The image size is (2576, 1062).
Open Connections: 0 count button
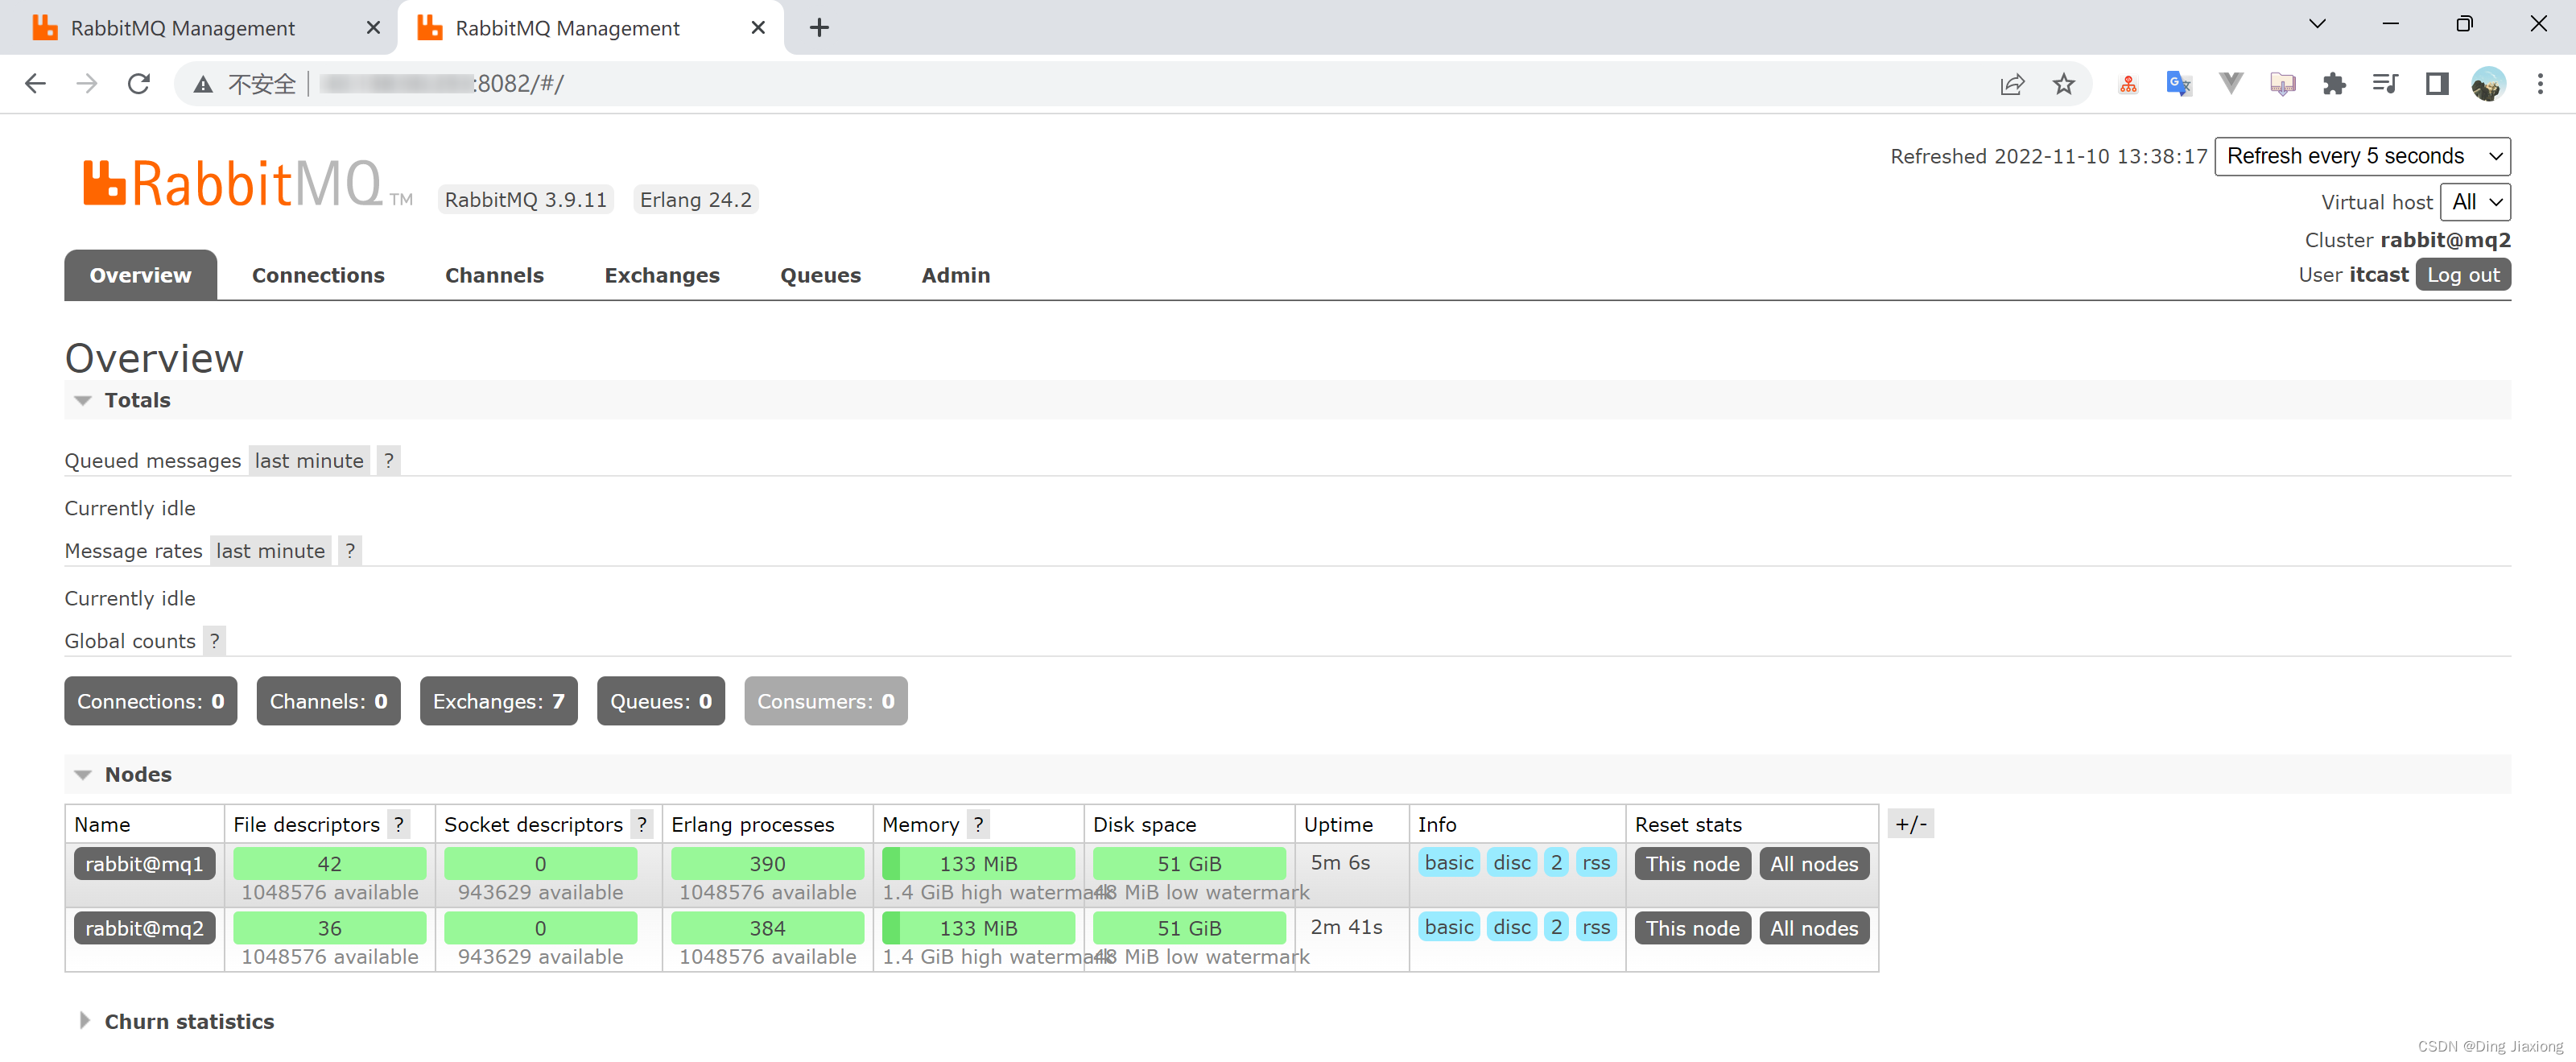coord(151,701)
